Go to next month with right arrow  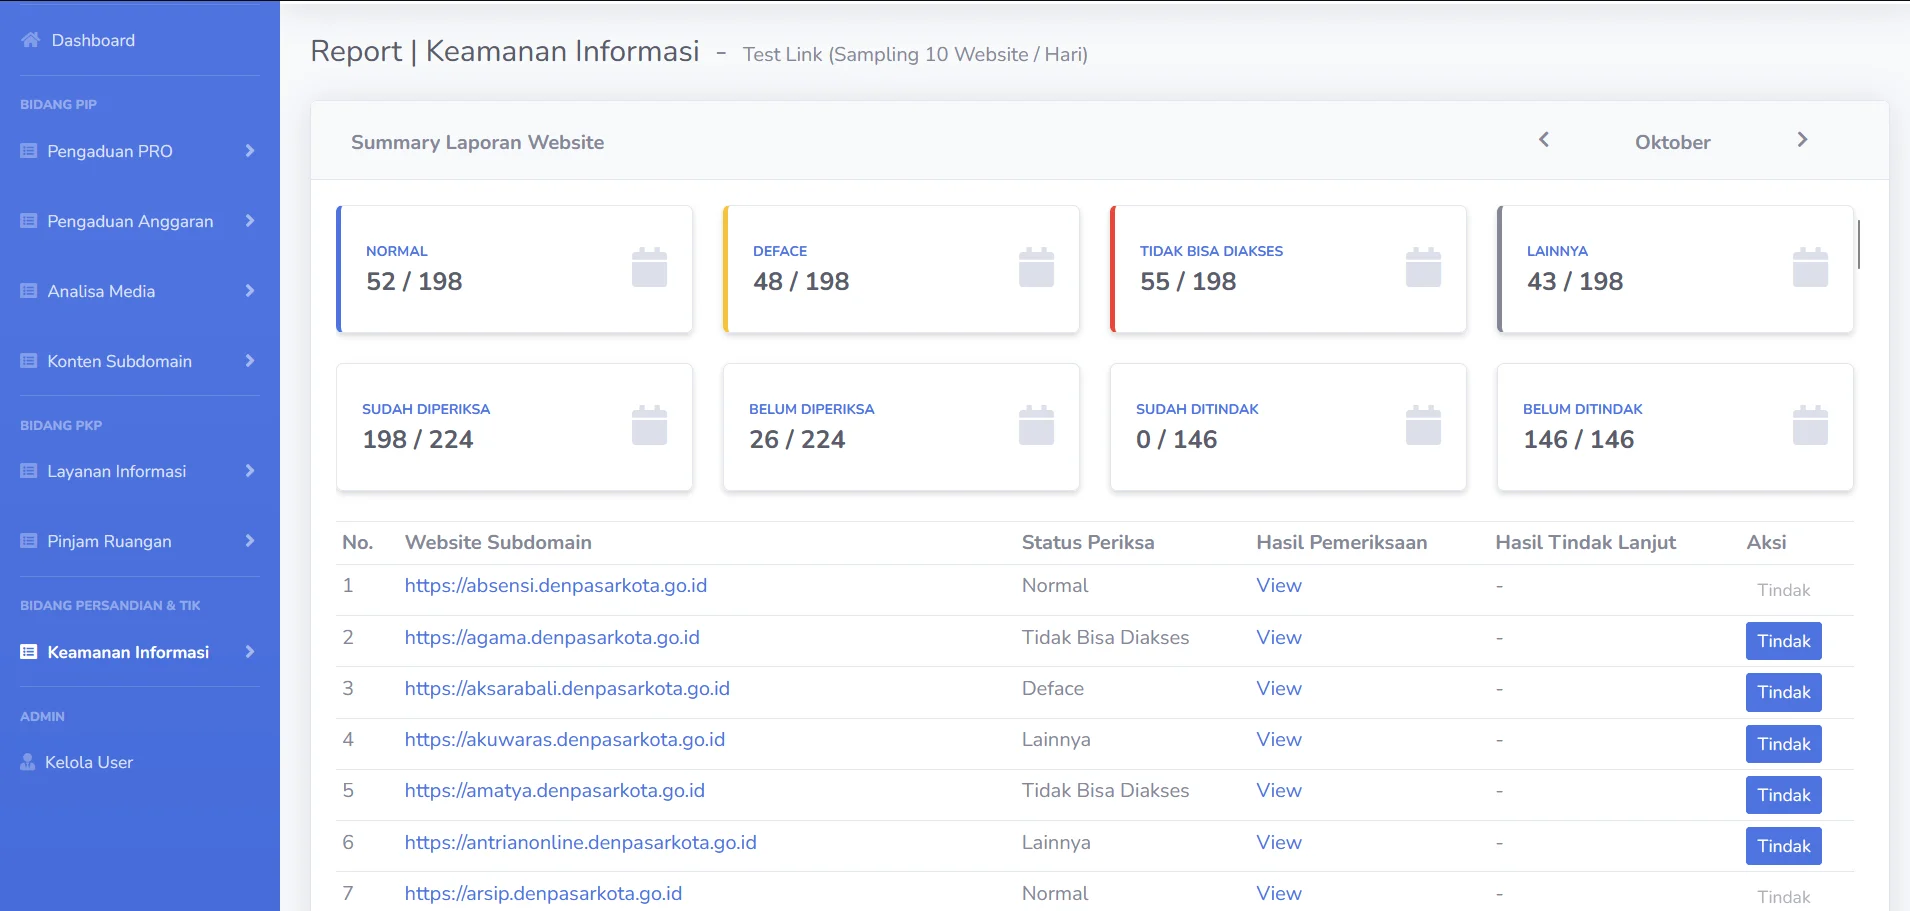(x=1802, y=140)
